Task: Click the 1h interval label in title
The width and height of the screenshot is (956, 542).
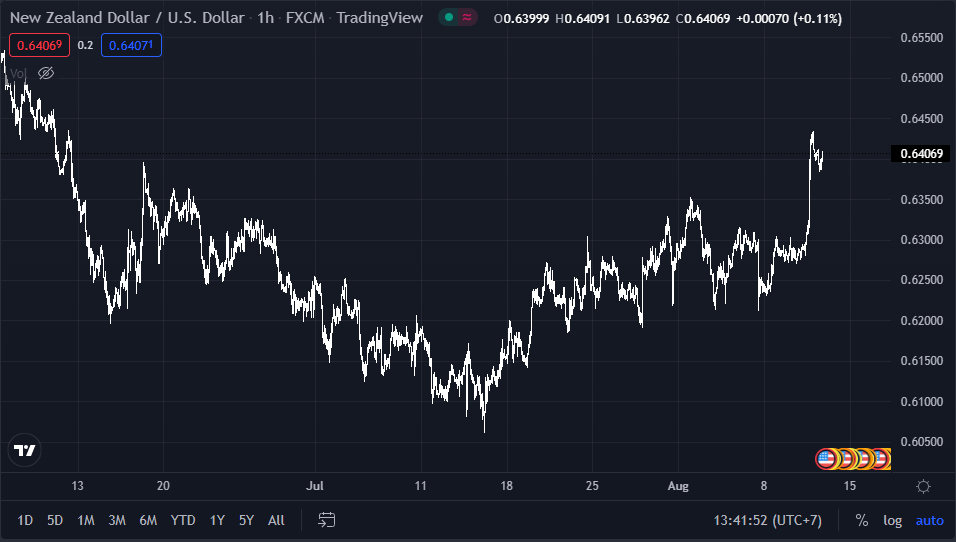Action: tap(265, 18)
